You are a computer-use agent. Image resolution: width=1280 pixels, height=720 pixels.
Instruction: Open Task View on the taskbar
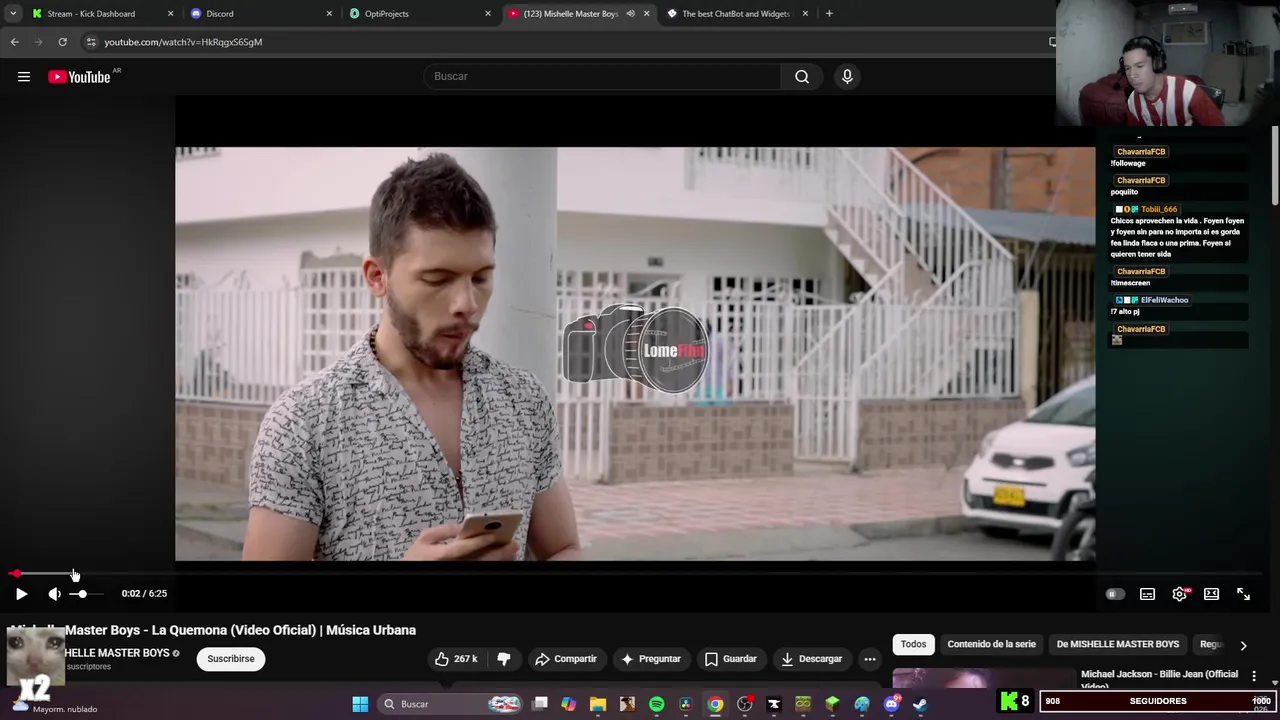pos(540,704)
